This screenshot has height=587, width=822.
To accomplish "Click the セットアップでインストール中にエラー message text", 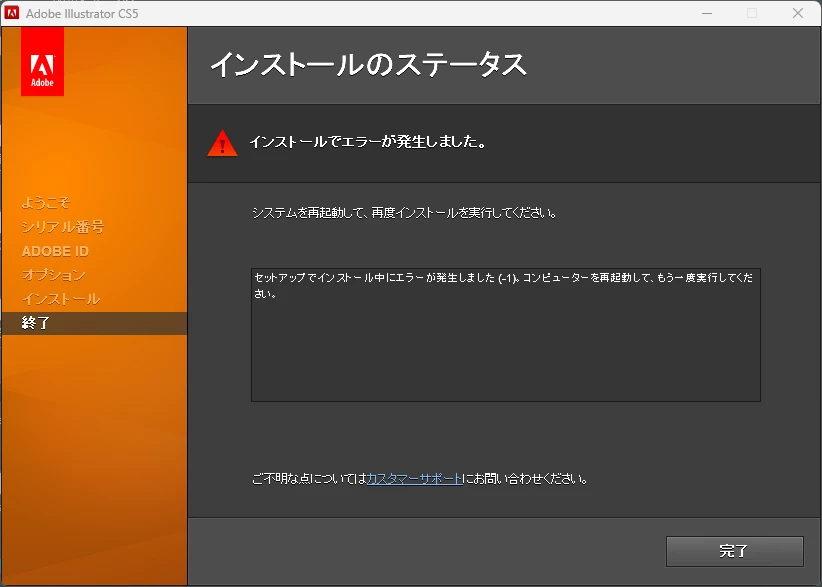I will [503, 285].
